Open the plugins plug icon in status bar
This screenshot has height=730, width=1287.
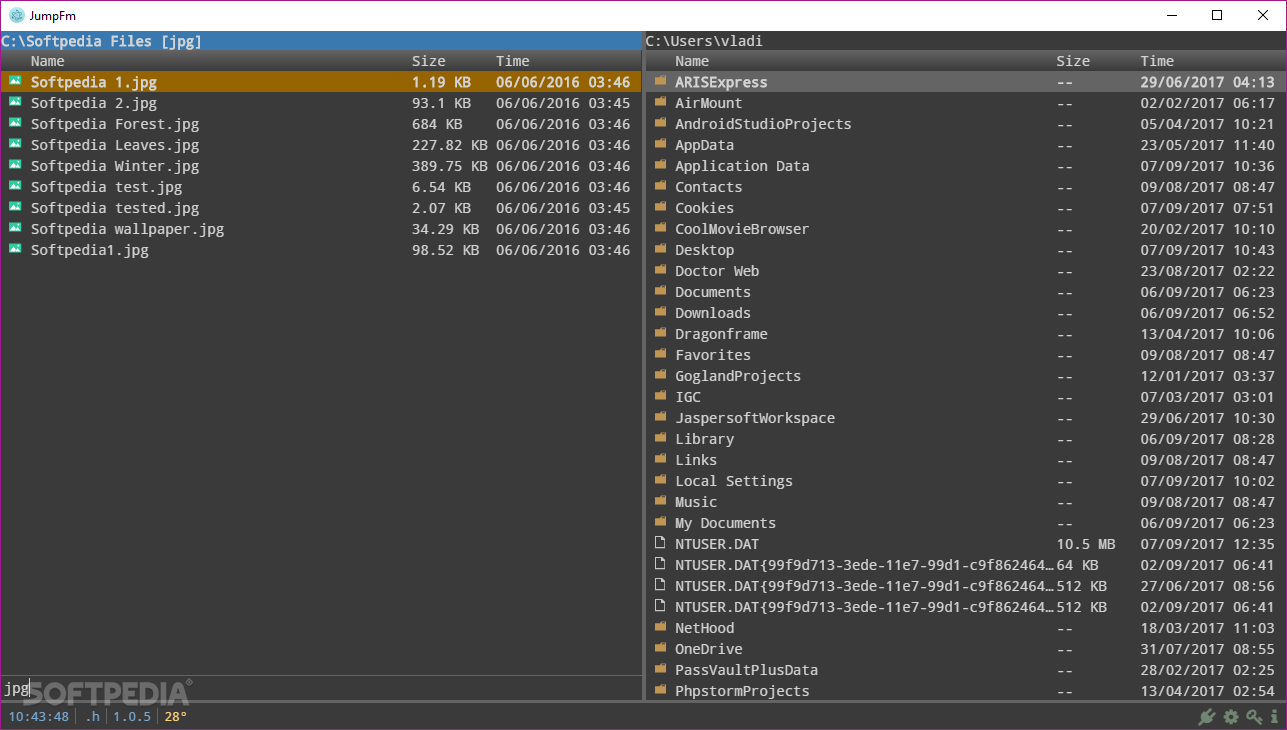coord(1208,716)
